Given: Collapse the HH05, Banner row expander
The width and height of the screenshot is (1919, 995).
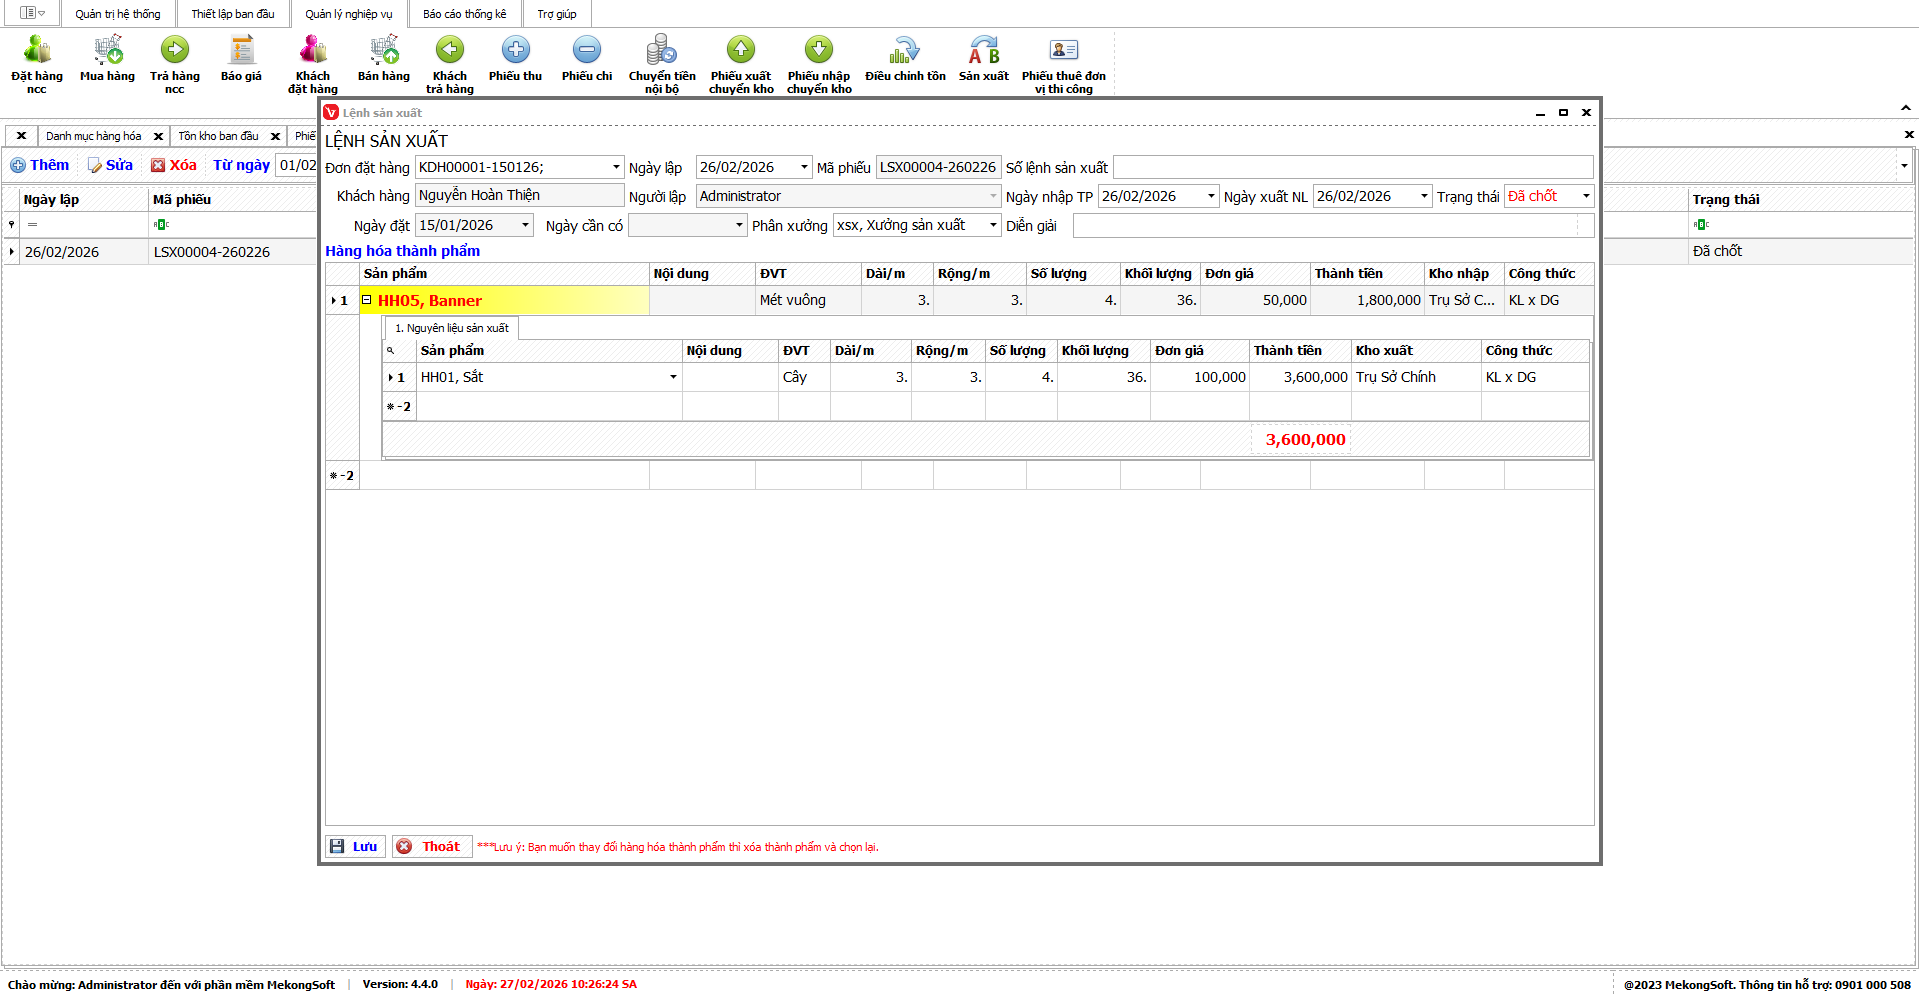Looking at the screenshot, I should 367,300.
